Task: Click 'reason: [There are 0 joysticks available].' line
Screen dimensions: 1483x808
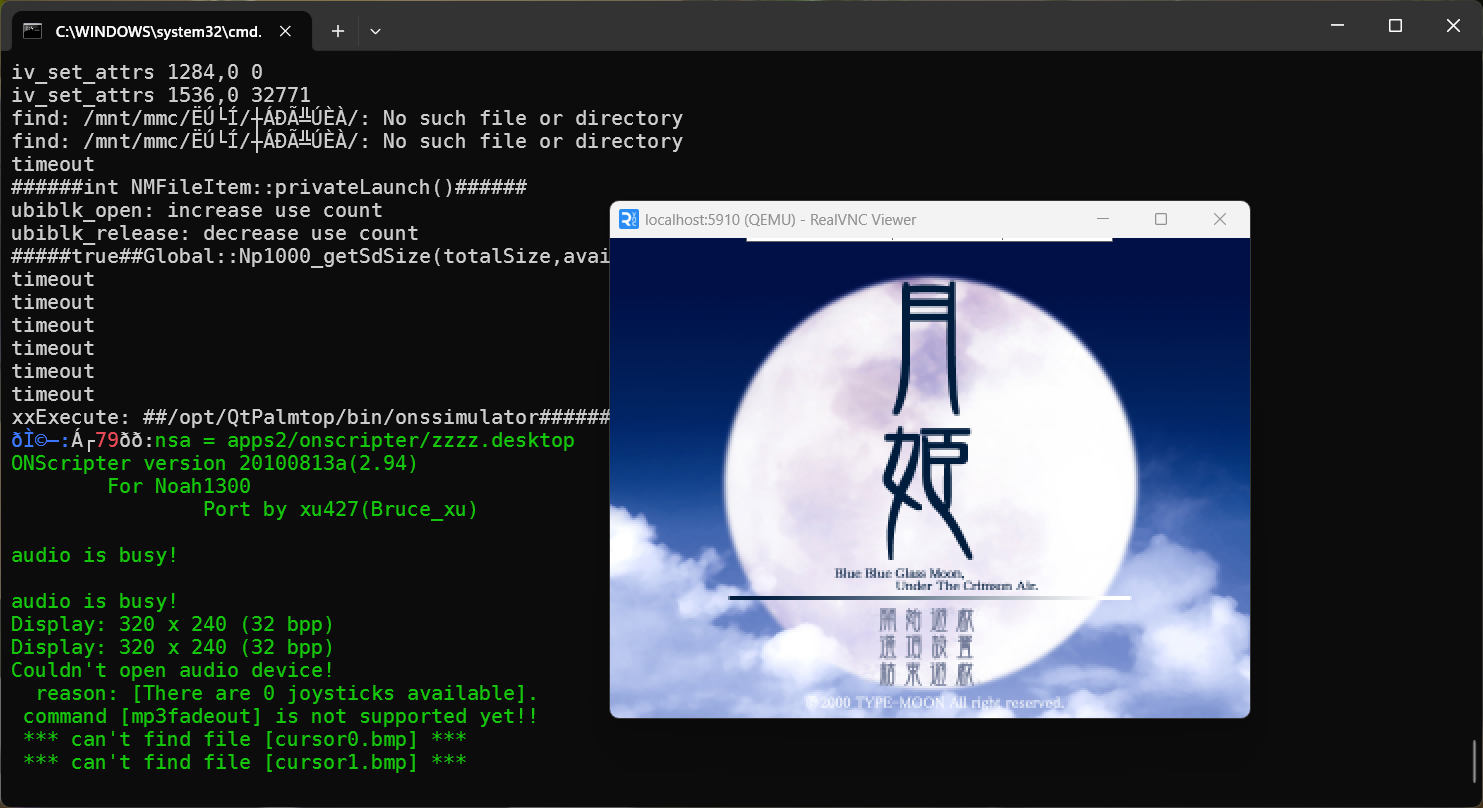Action: pyautogui.click(x=287, y=693)
